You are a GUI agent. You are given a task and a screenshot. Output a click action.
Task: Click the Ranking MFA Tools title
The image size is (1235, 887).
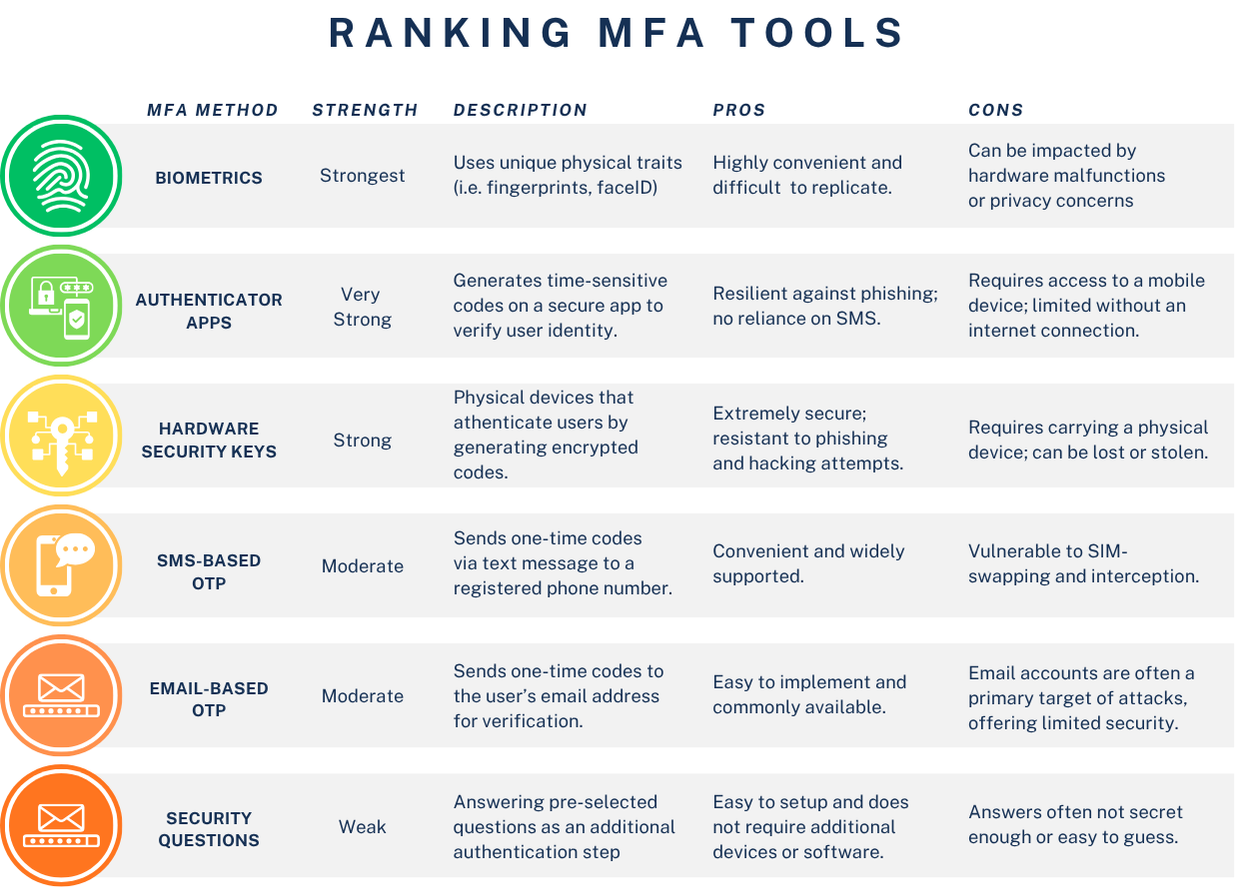(617, 33)
